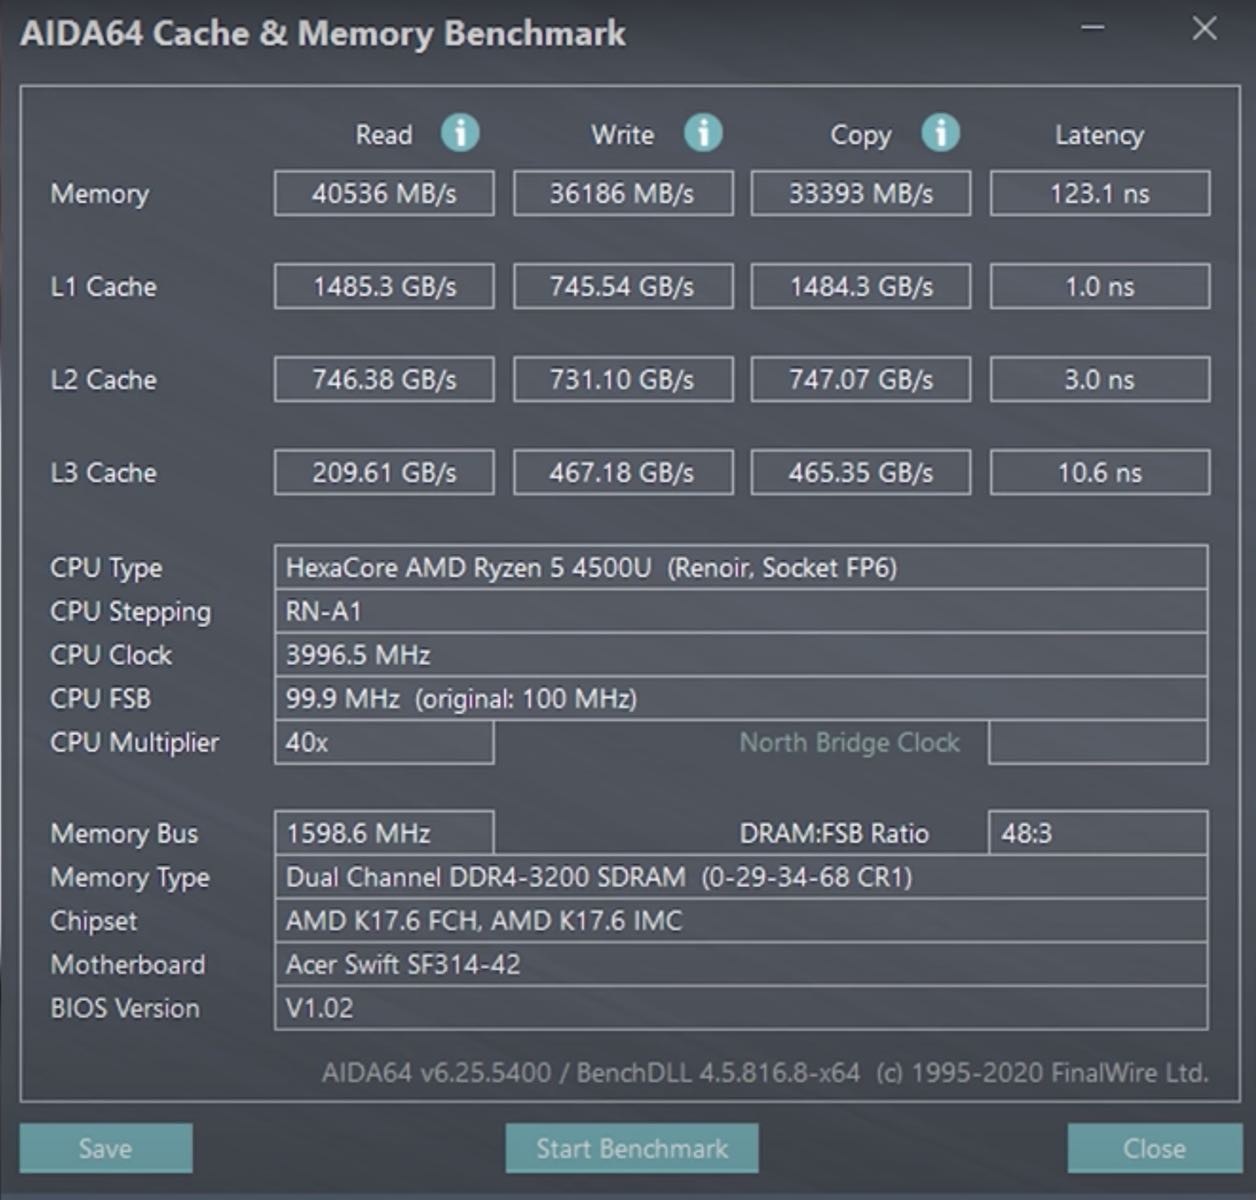This screenshot has height=1200, width=1256.
Task: Click the DRAM:FSB Ratio field showing 48:3
Action: pyautogui.click(x=1097, y=833)
